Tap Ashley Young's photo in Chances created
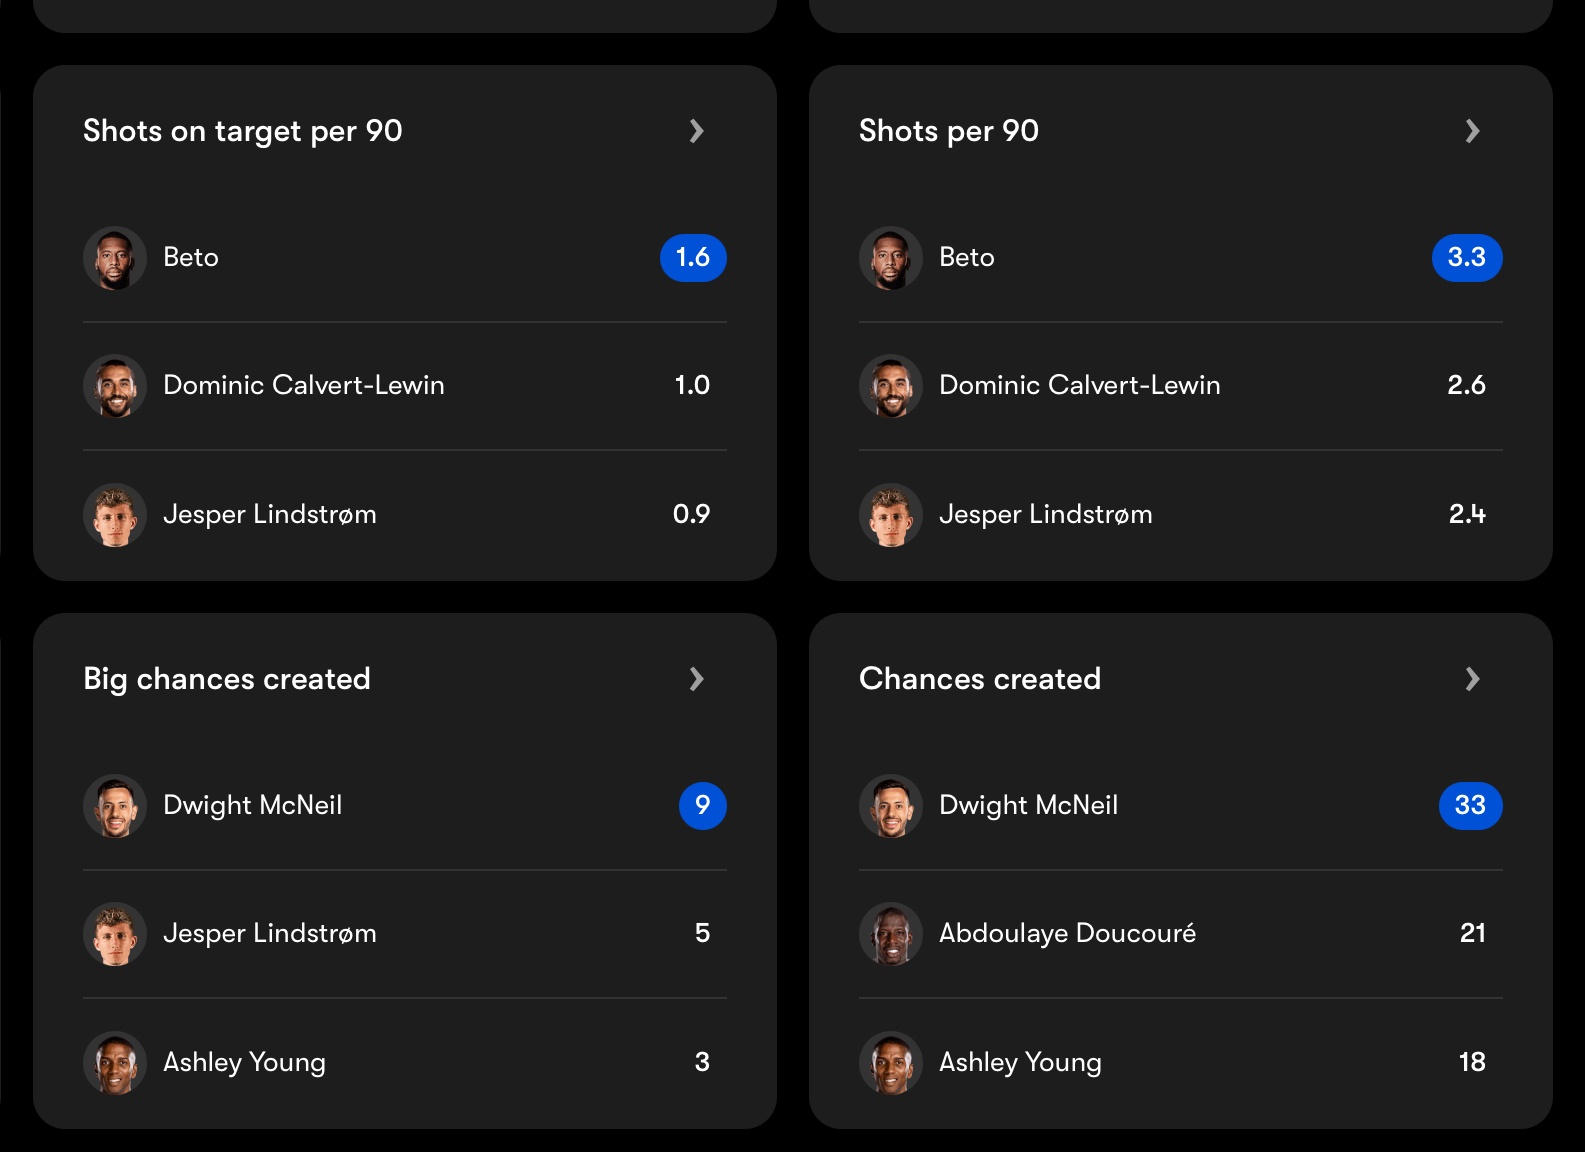 [x=891, y=1063]
